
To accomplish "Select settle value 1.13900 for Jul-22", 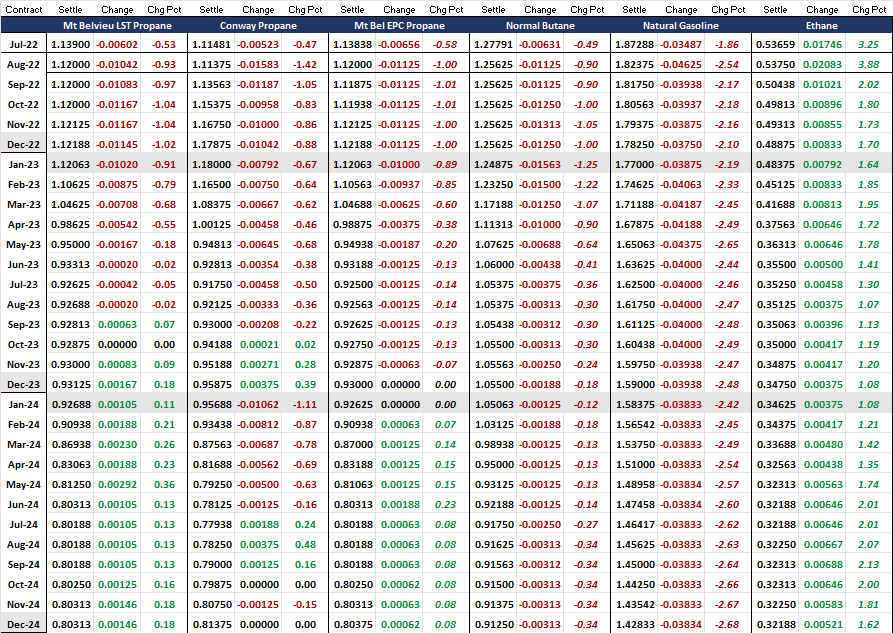I will pos(71,44).
